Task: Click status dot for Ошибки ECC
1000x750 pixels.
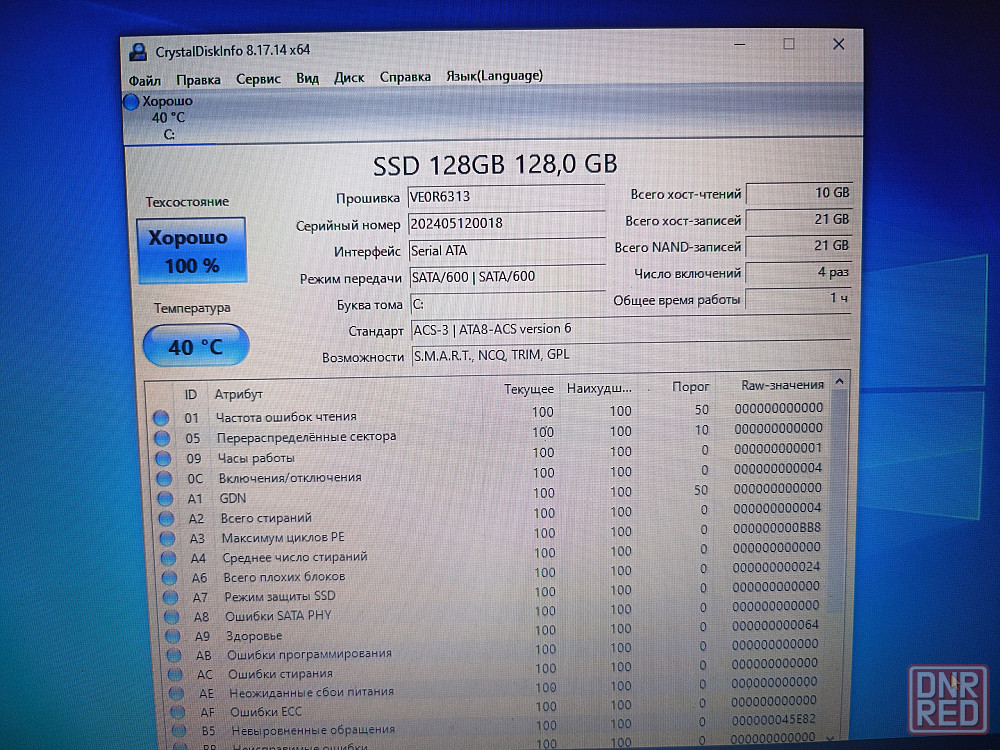Action: pos(178,712)
